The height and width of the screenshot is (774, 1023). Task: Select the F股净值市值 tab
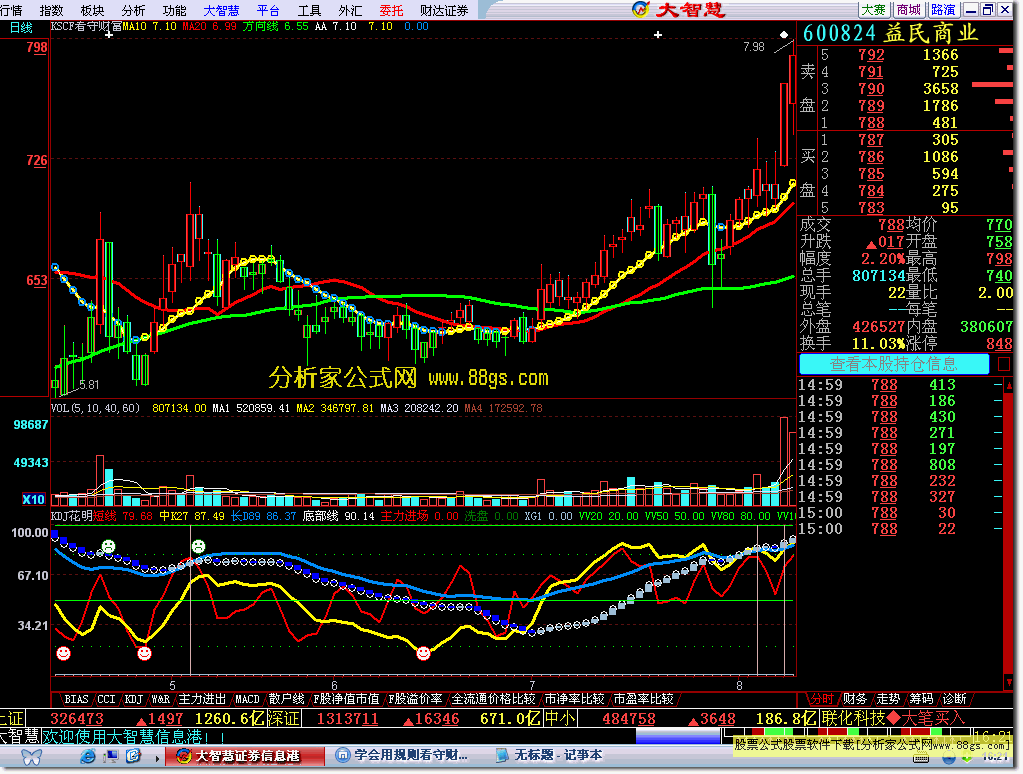346,699
